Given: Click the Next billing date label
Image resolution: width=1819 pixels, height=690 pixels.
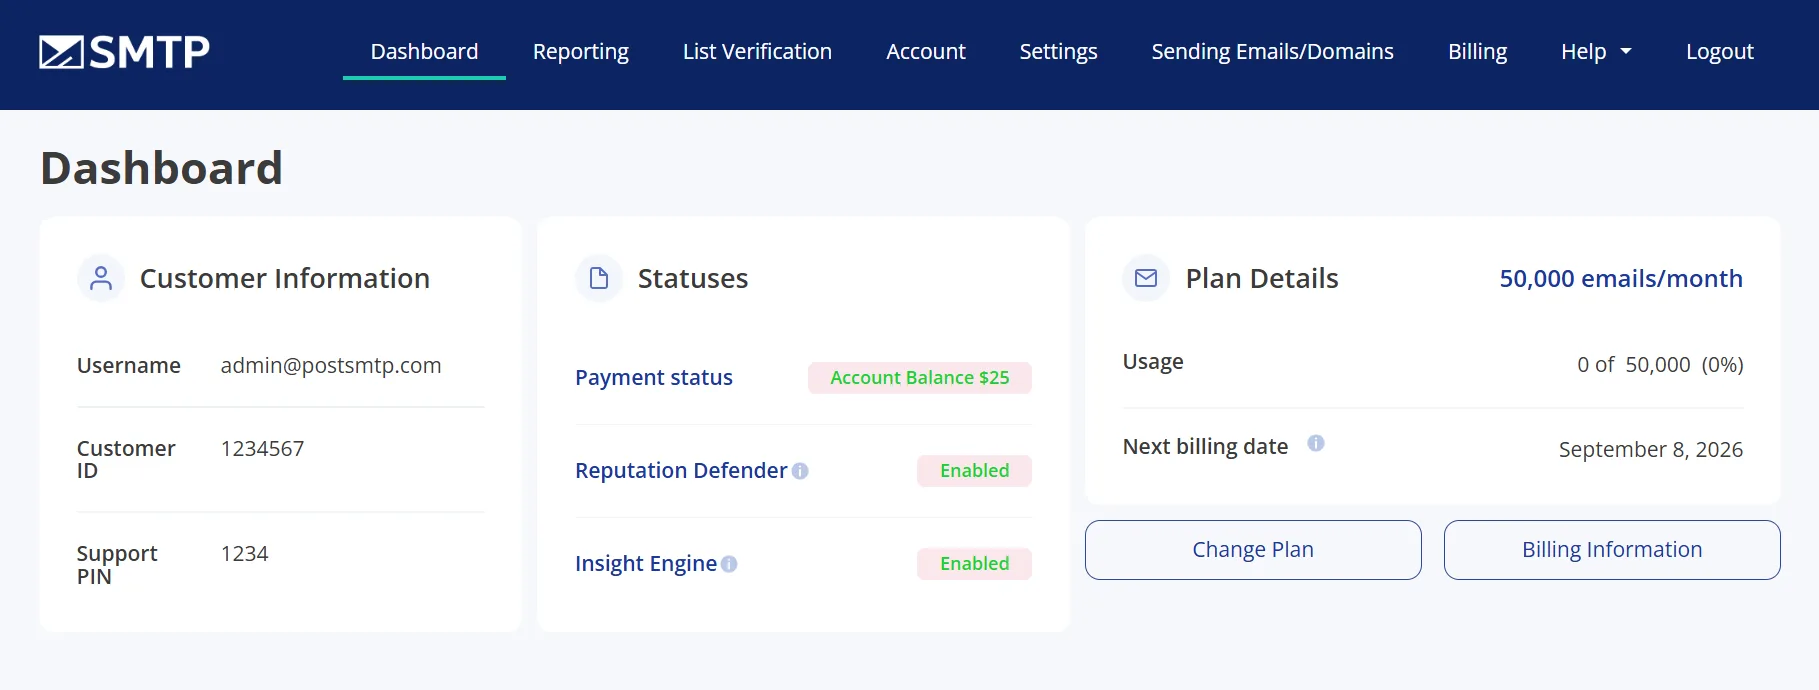Looking at the screenshot, I should click(x=1205, y=447).
